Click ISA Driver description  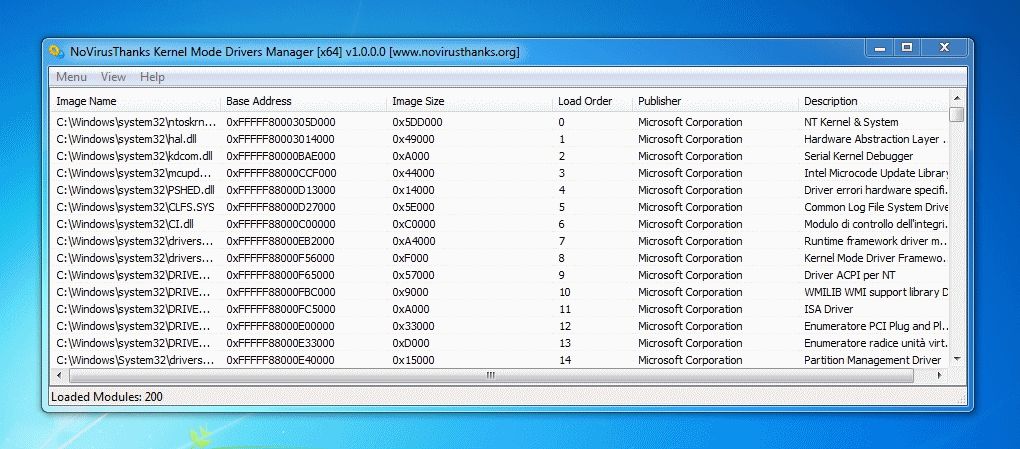tap(828, 309)
